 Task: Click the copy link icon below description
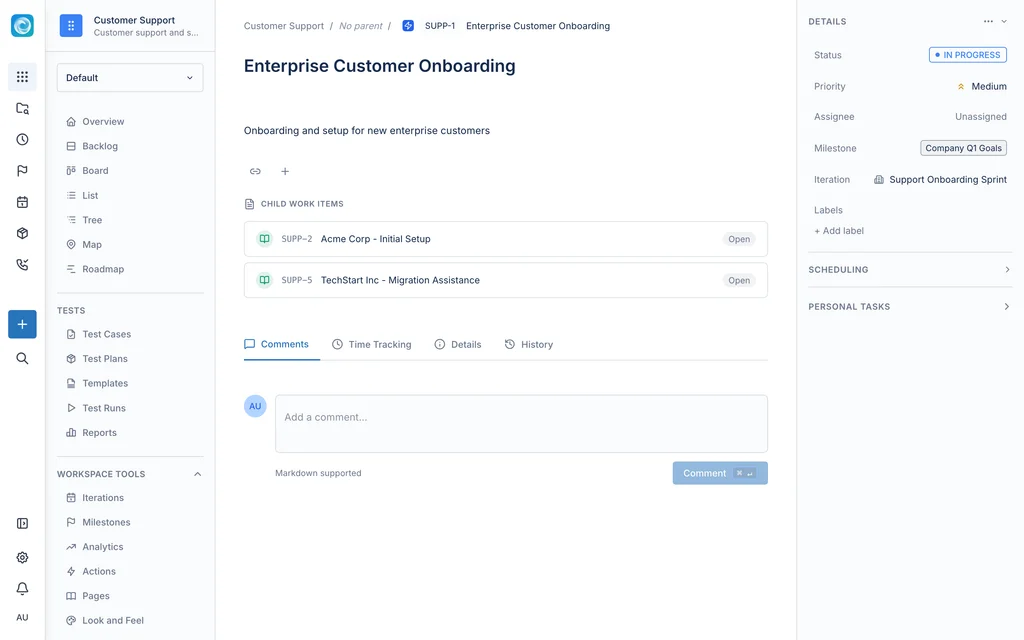tap(255, 171)
